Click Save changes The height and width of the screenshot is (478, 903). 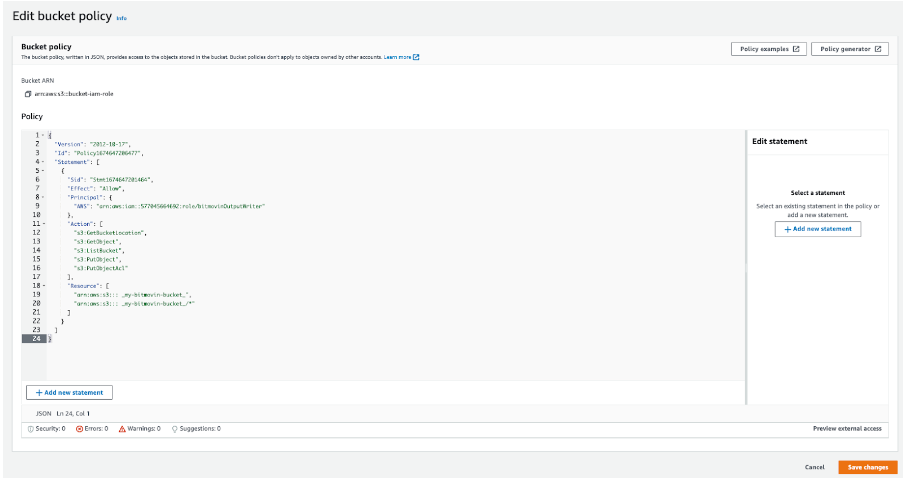point(868,467)
